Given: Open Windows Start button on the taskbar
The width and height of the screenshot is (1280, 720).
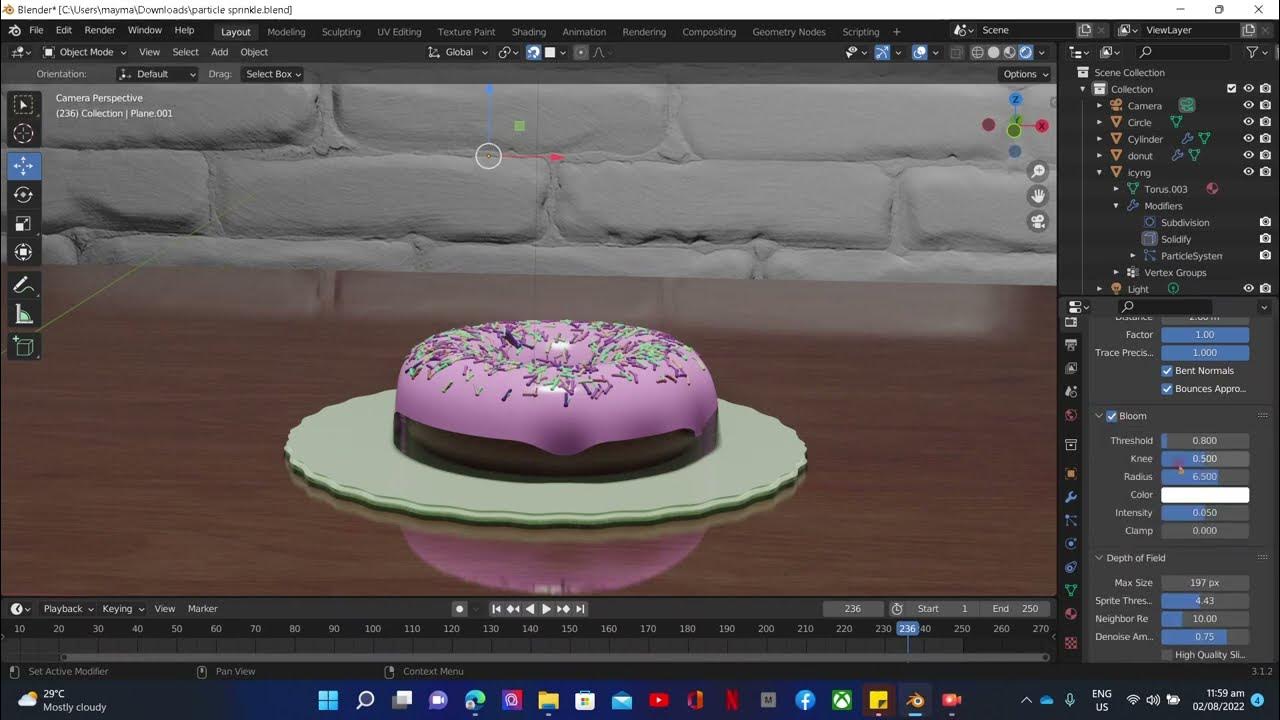Looking at the screenshot, I should (328, 700).
